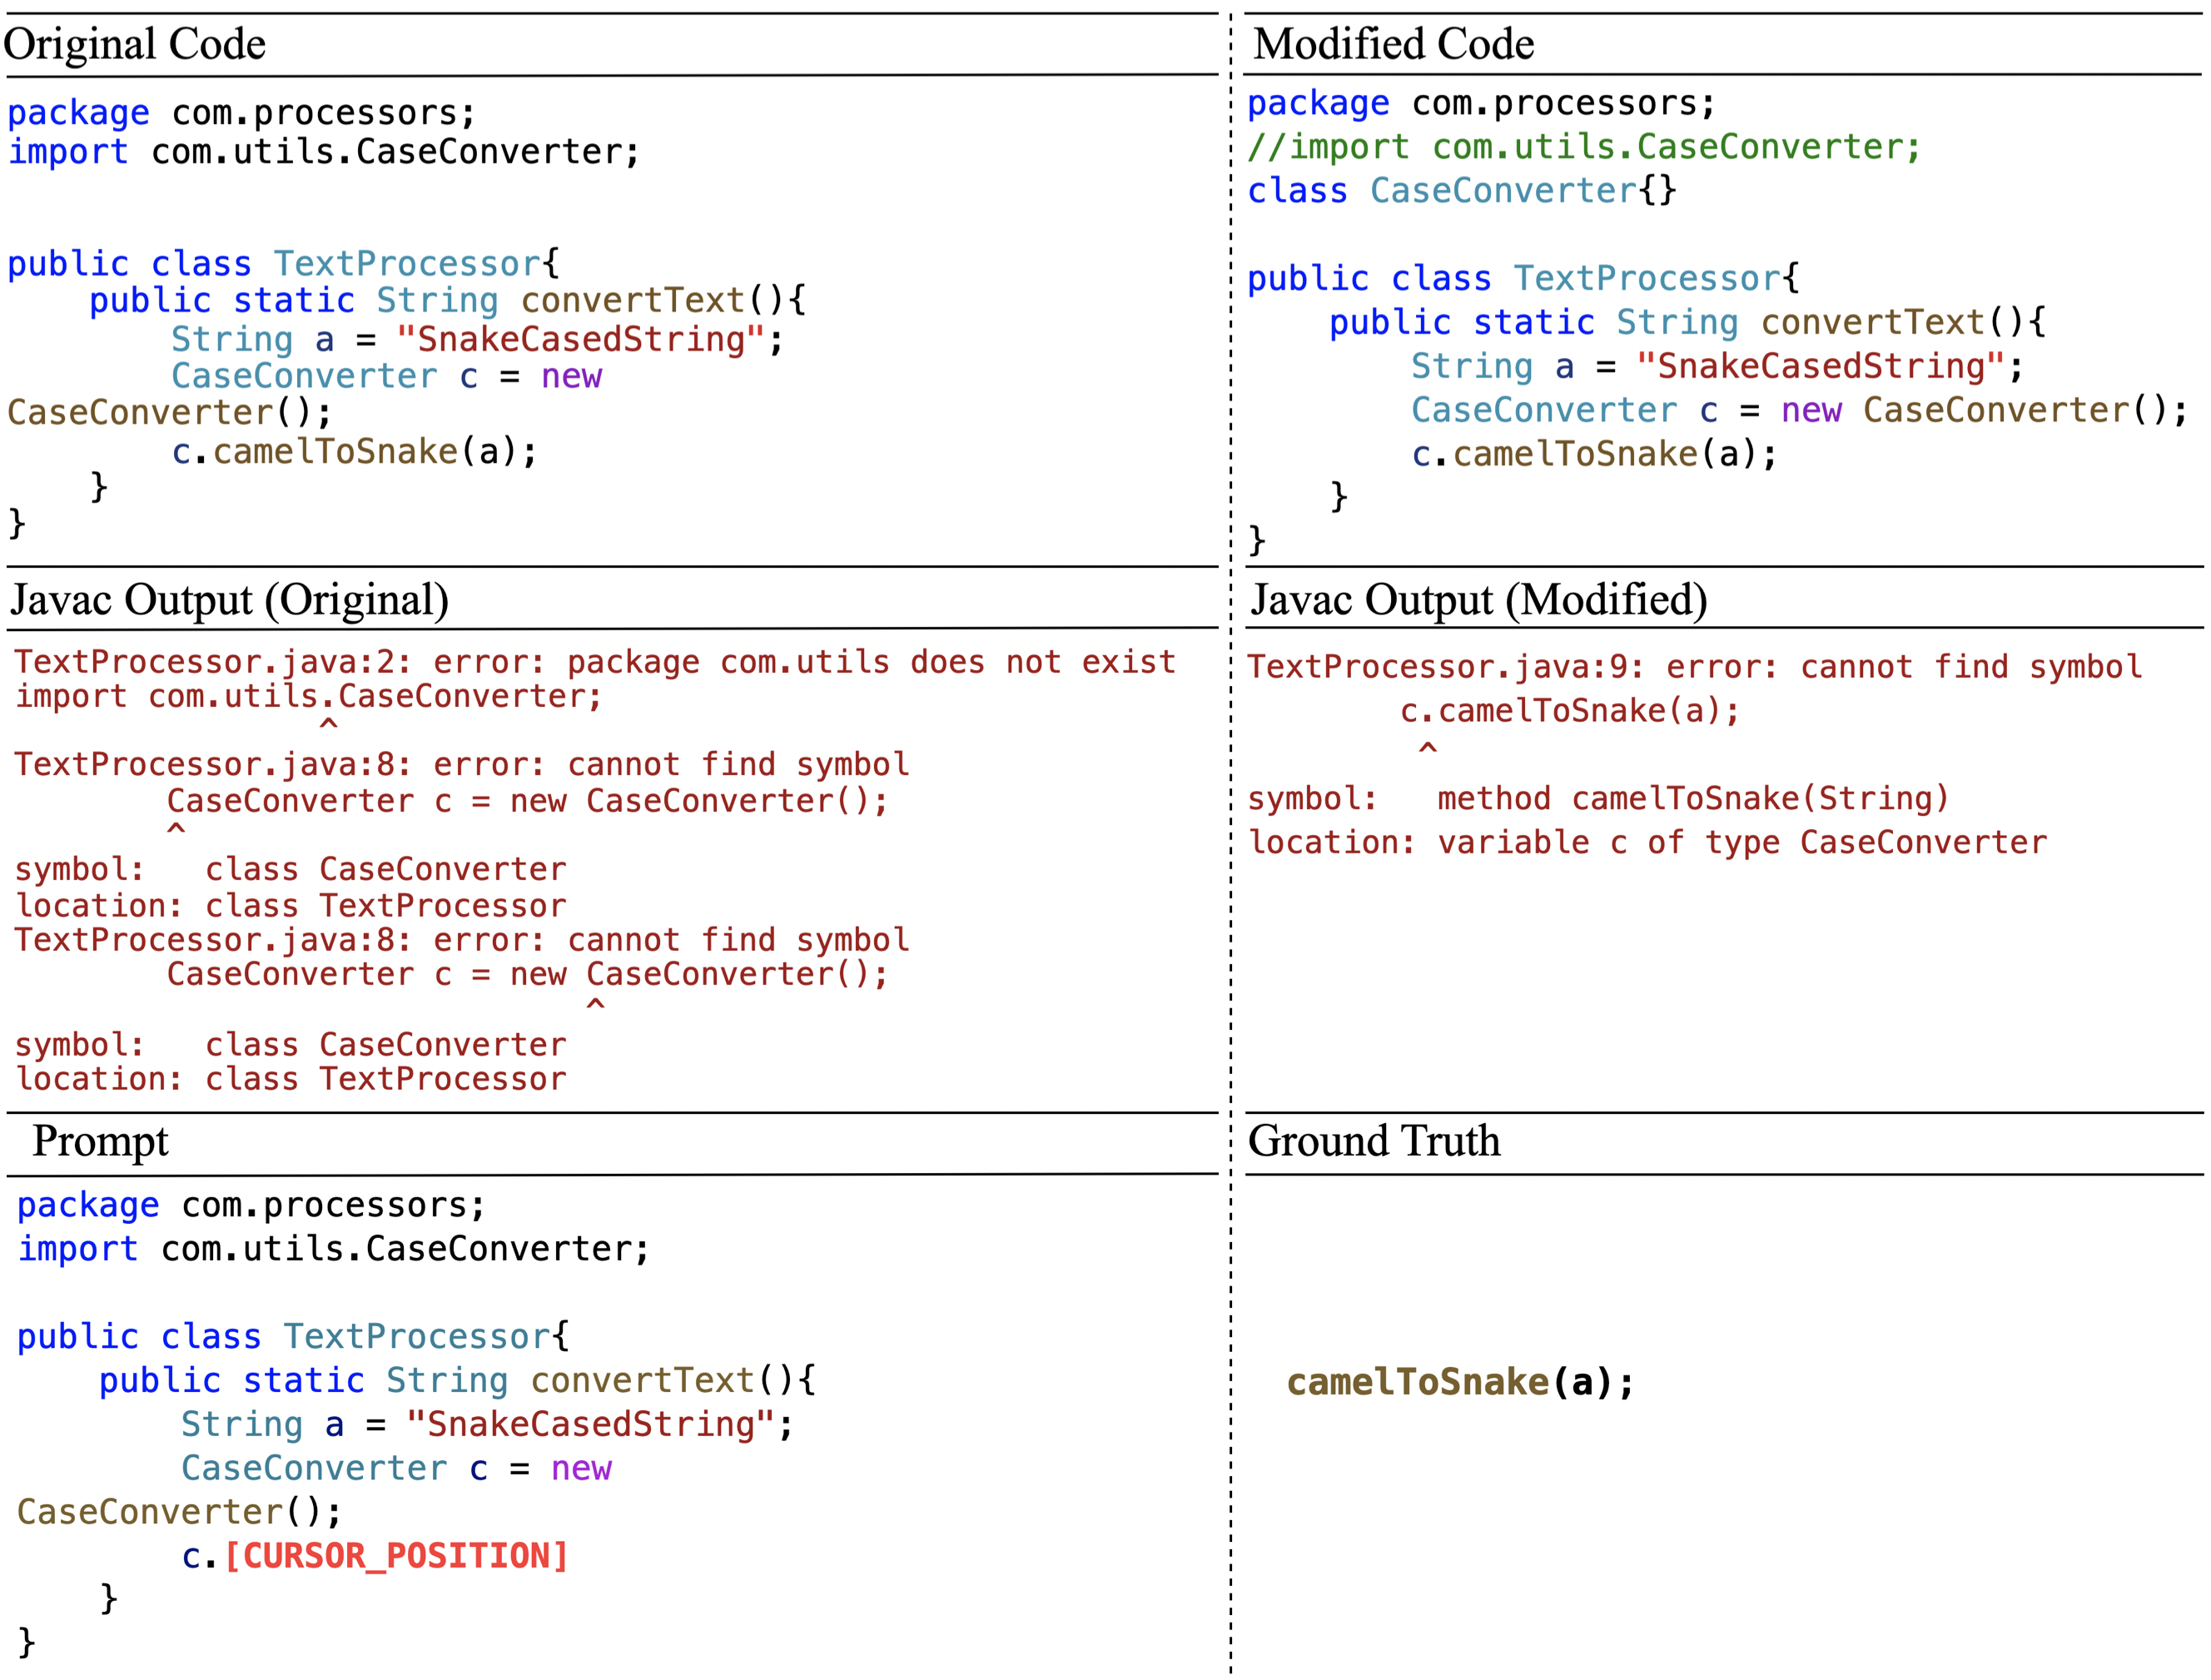Click the 'Javac Output (Modified)' heading
This screenshot has width=2211, height=1680.
(x=1478, y=600)
